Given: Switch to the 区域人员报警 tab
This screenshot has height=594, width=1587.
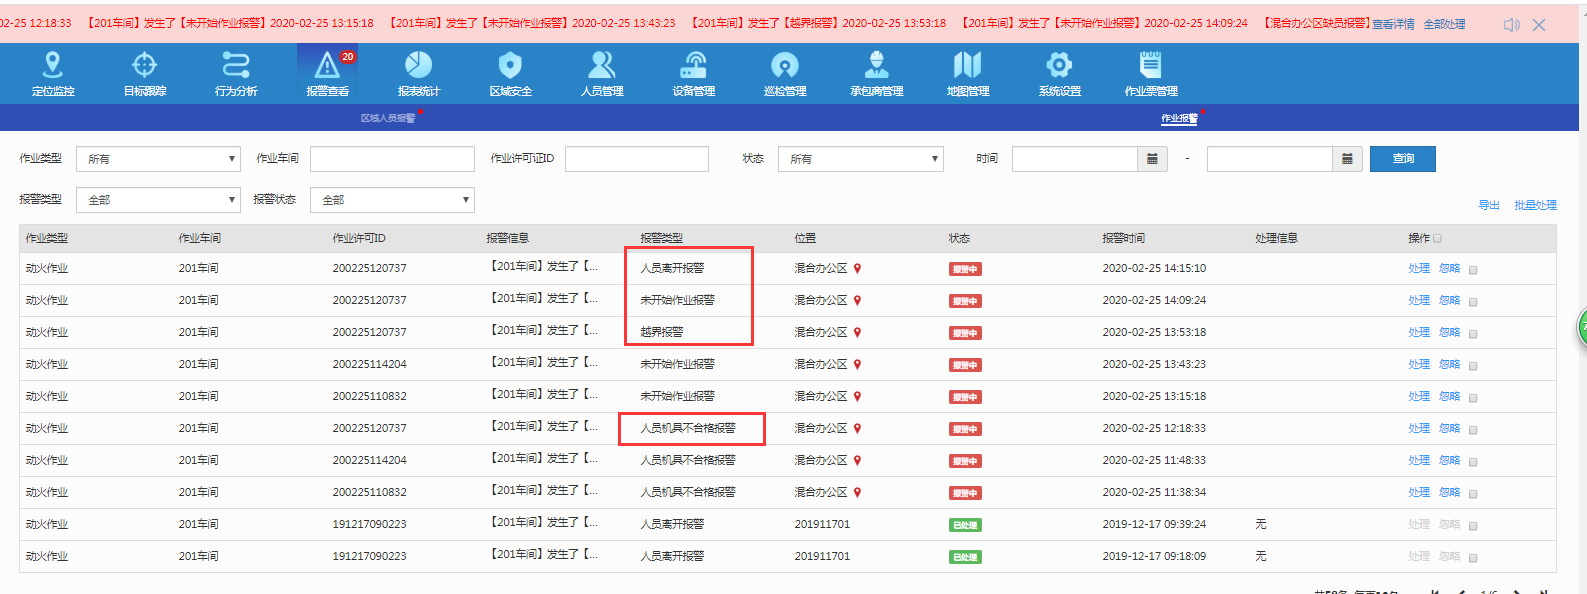Looking at the screenshot, I should (388, 118).
